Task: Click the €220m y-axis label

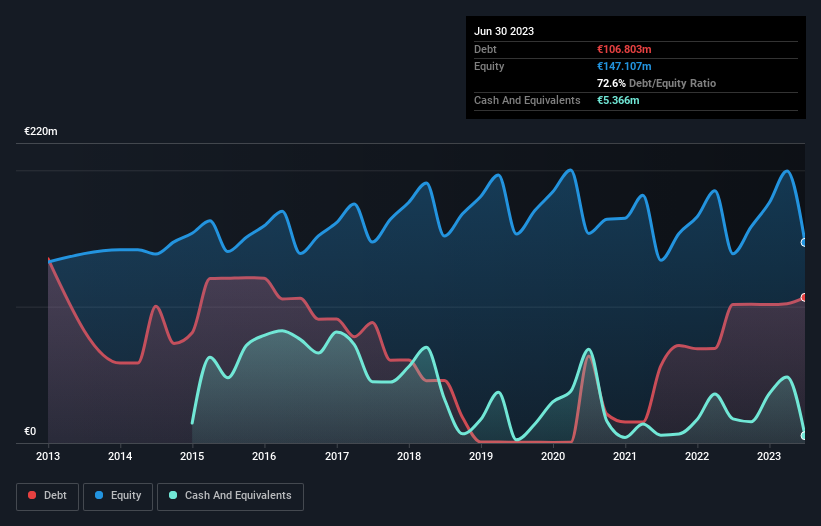Action: click(41, 131)
